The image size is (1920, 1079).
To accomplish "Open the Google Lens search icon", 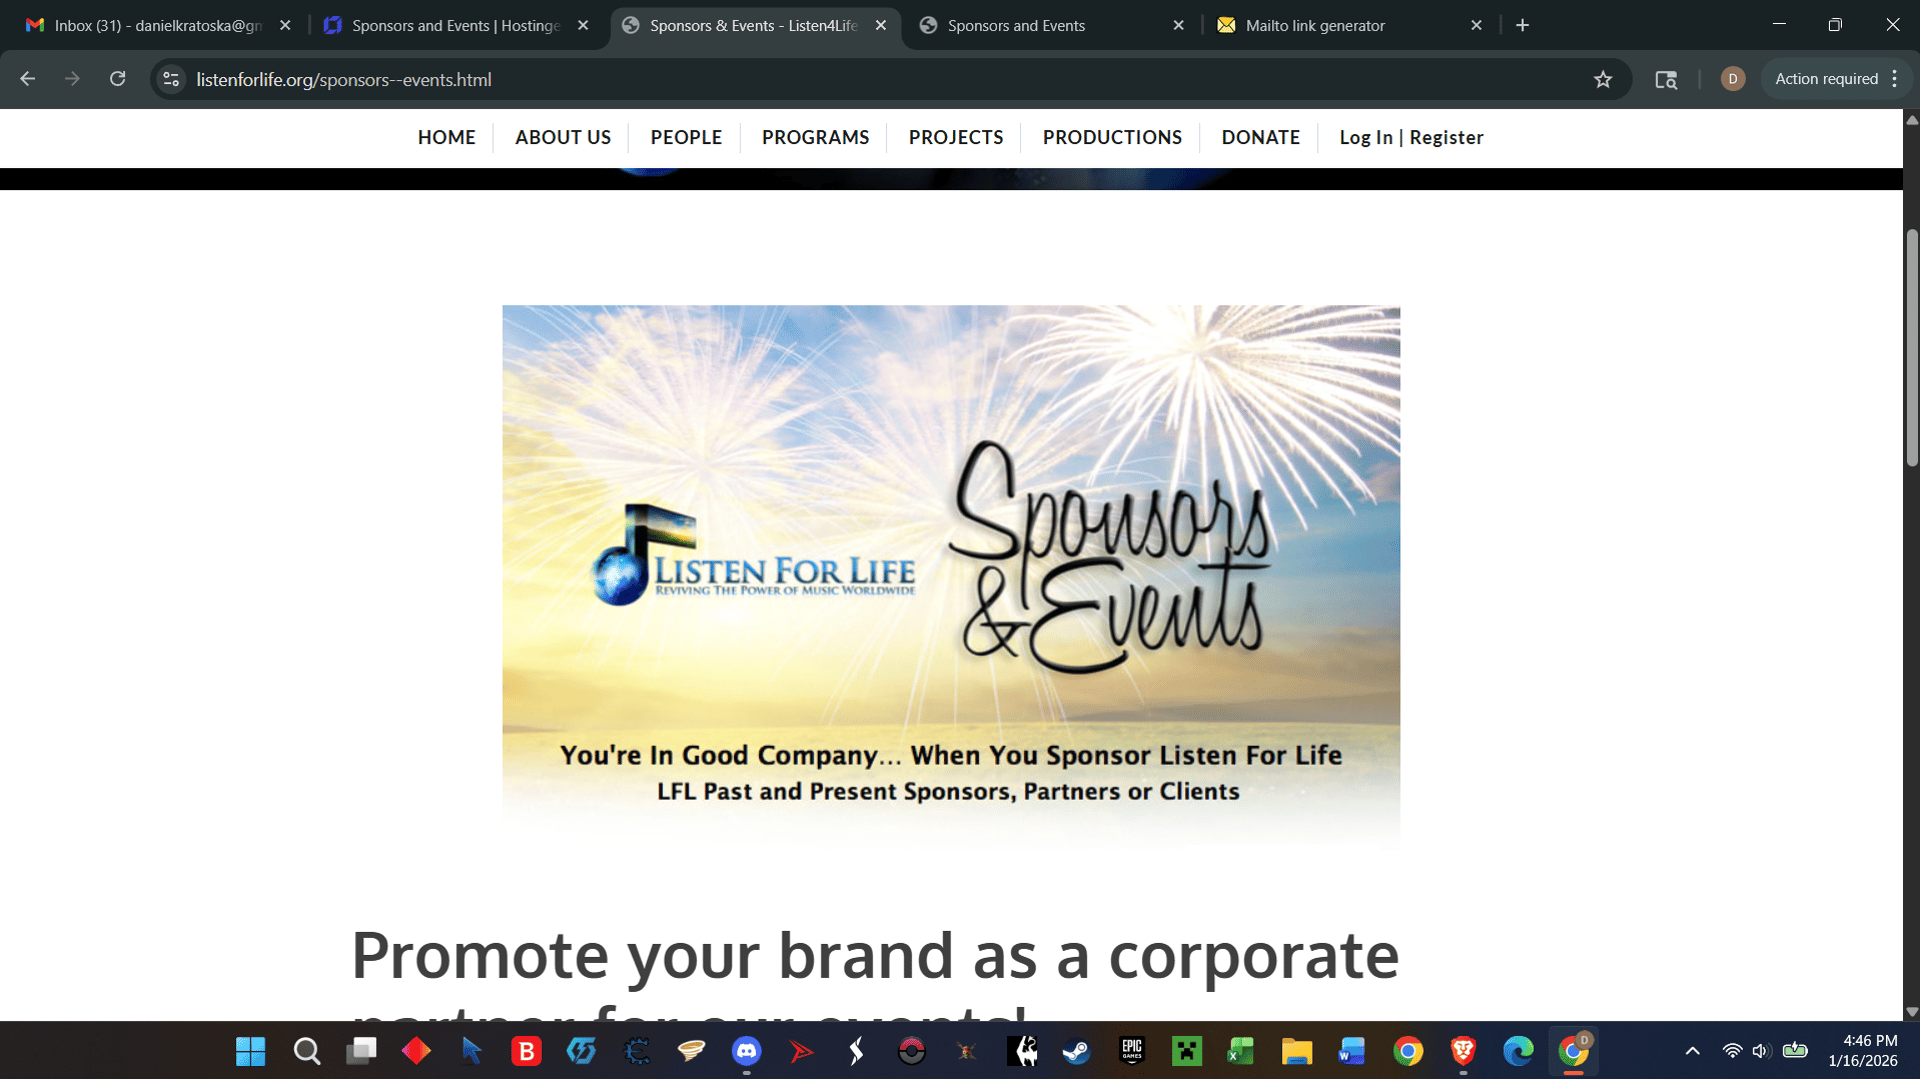I will [x=1666, y=79].
